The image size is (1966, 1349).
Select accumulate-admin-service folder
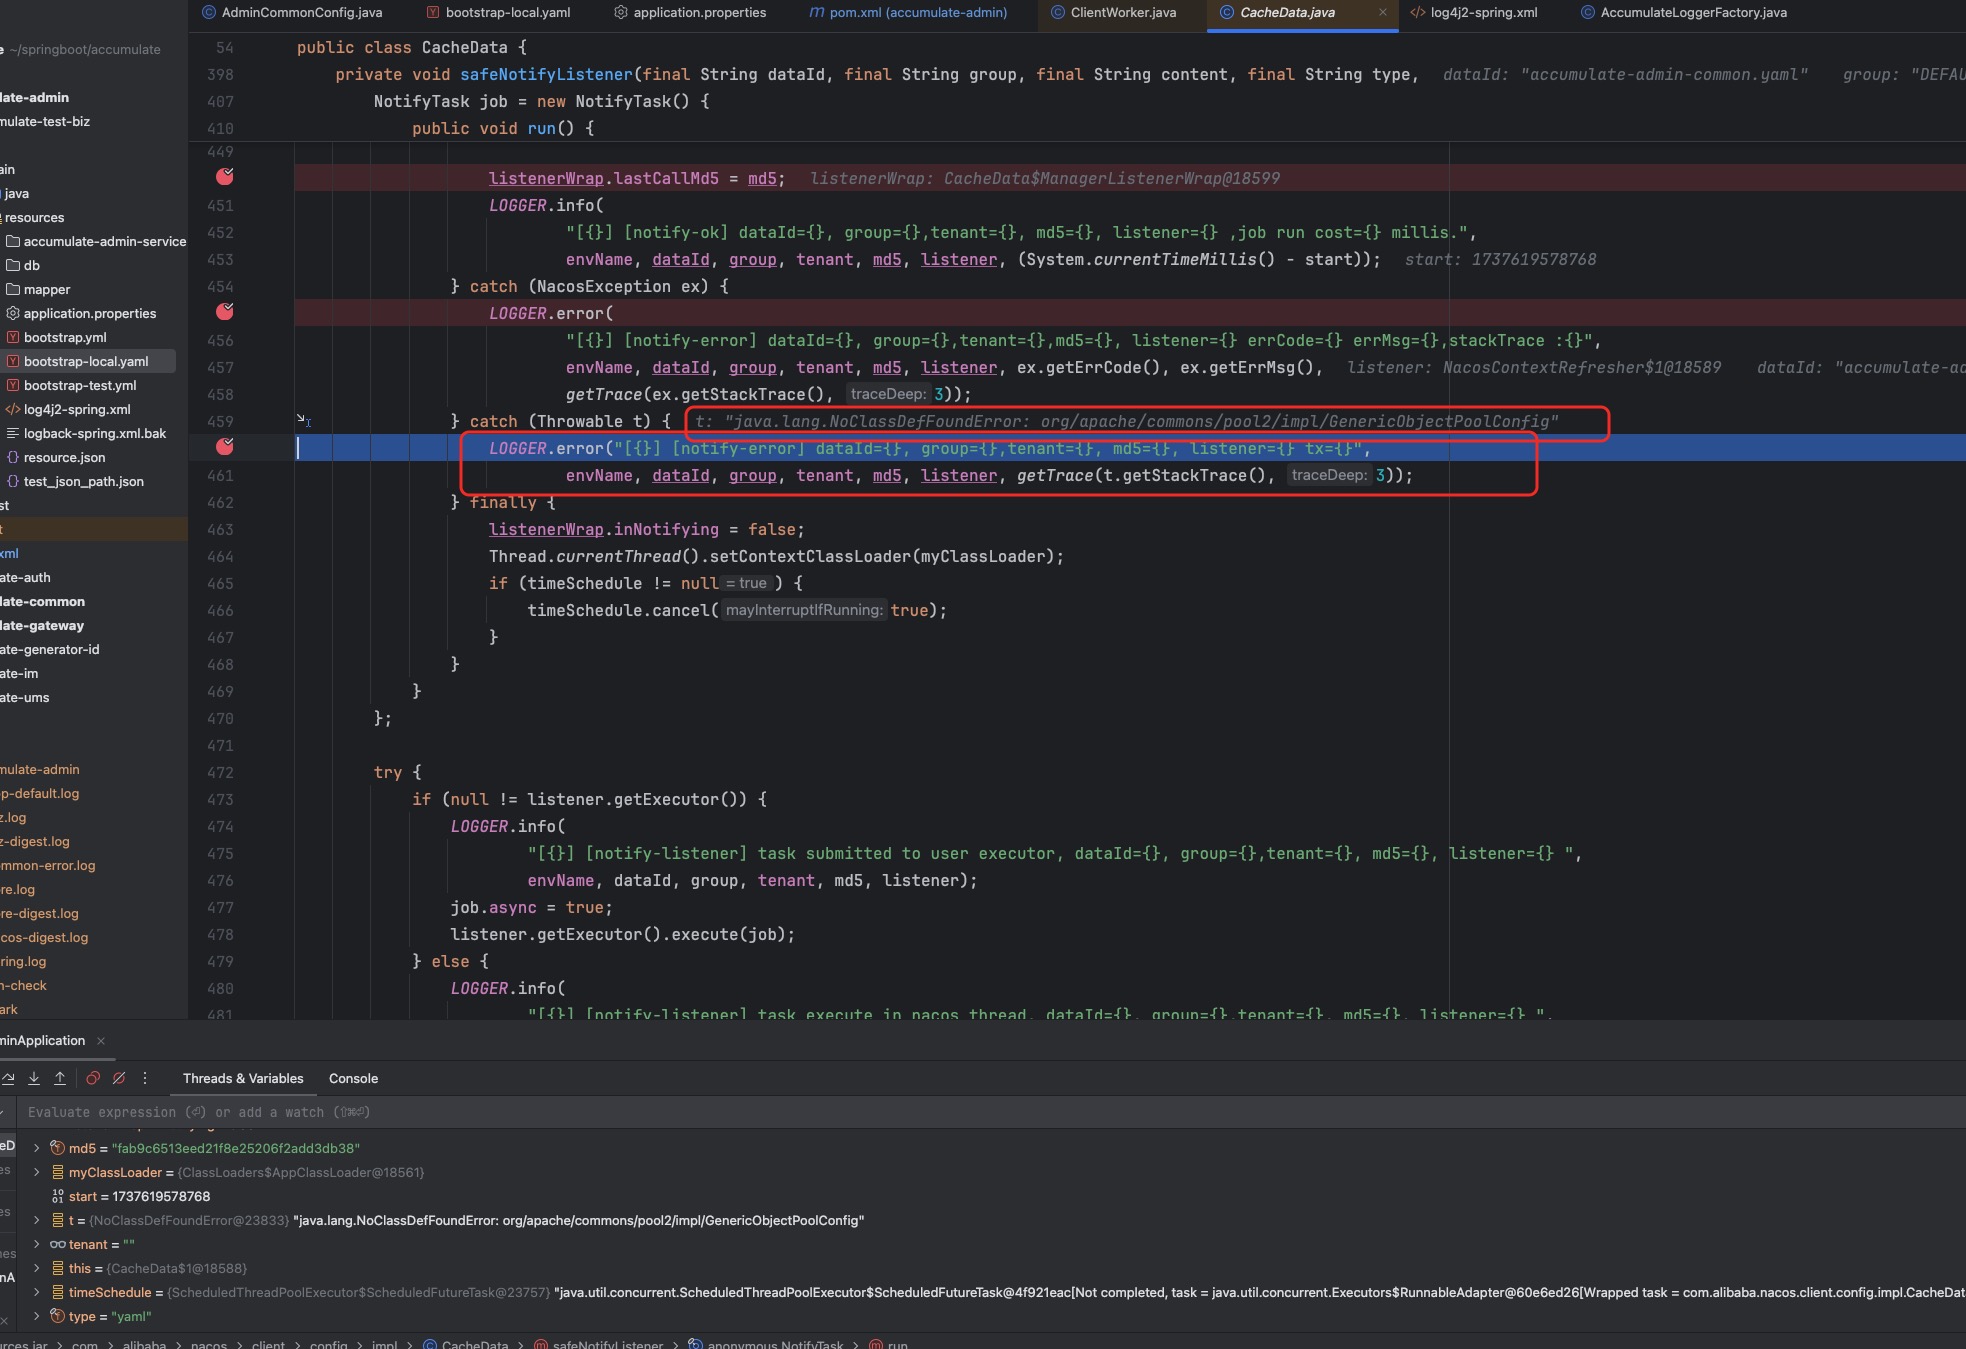pos(95,241)
